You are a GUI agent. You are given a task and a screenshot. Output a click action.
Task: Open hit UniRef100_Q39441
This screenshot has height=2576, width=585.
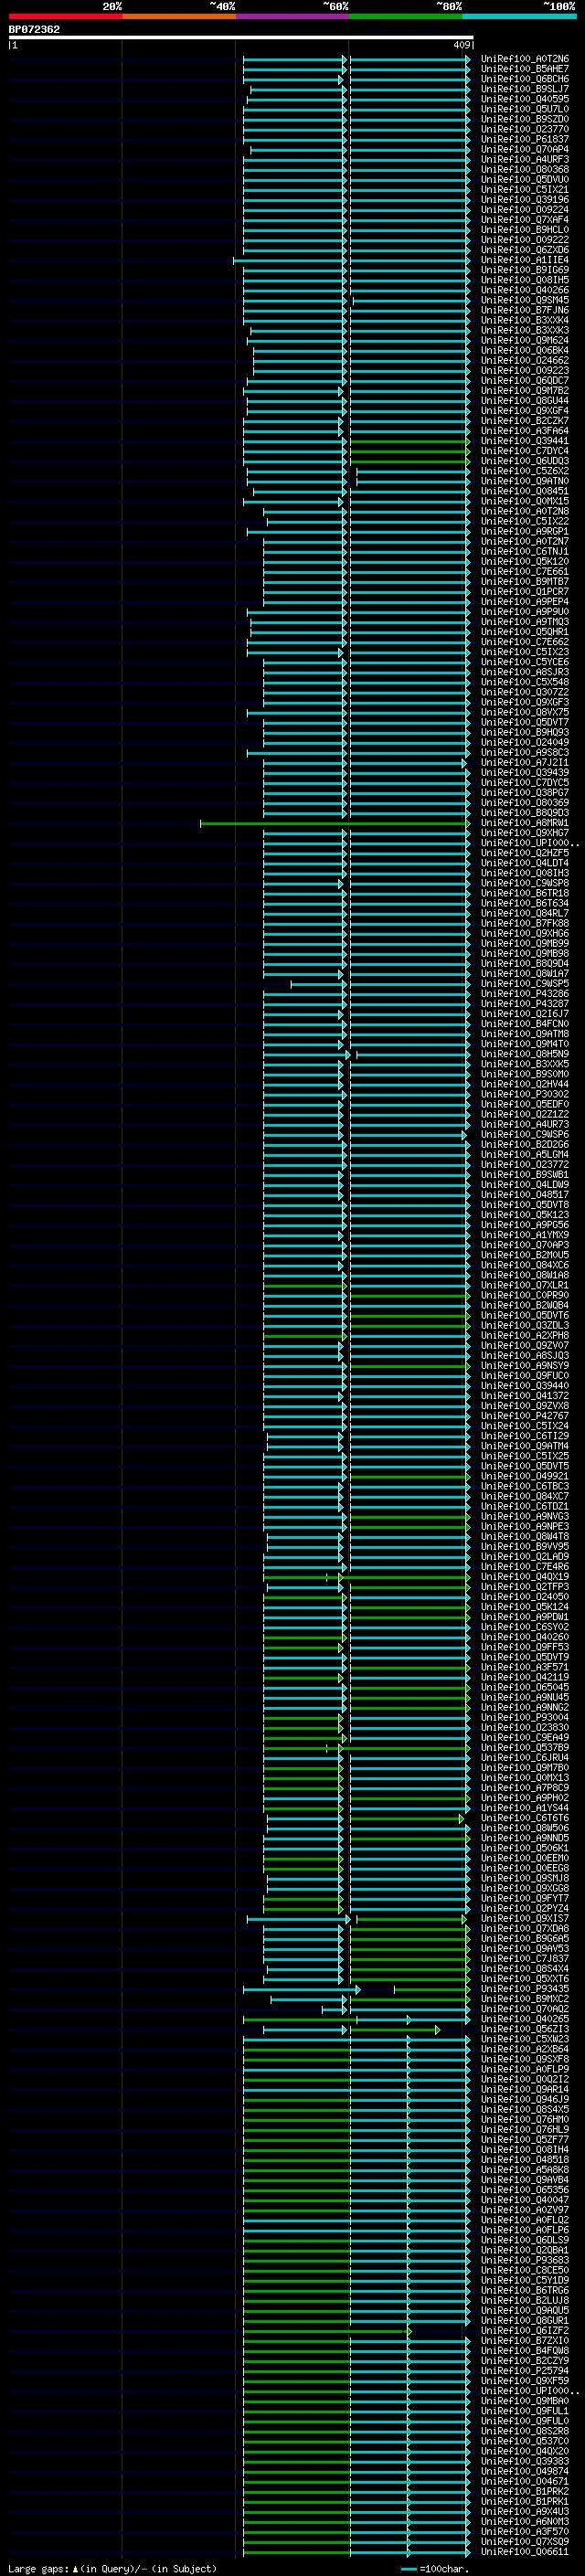[x=525, y=441]
